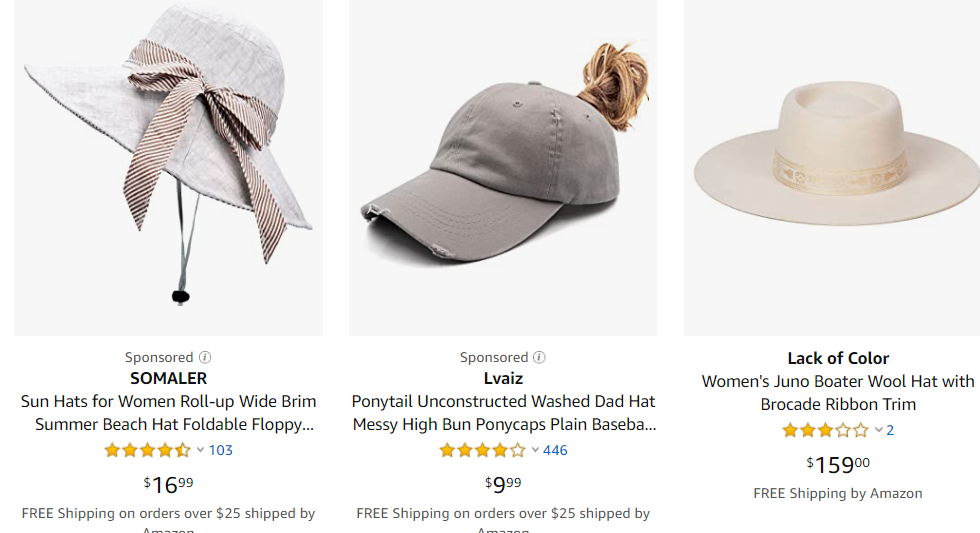This screenshot has width=980, height=533.
Task: Open Women's Juno Boater Wool Hat title
Action: point(838,393)
